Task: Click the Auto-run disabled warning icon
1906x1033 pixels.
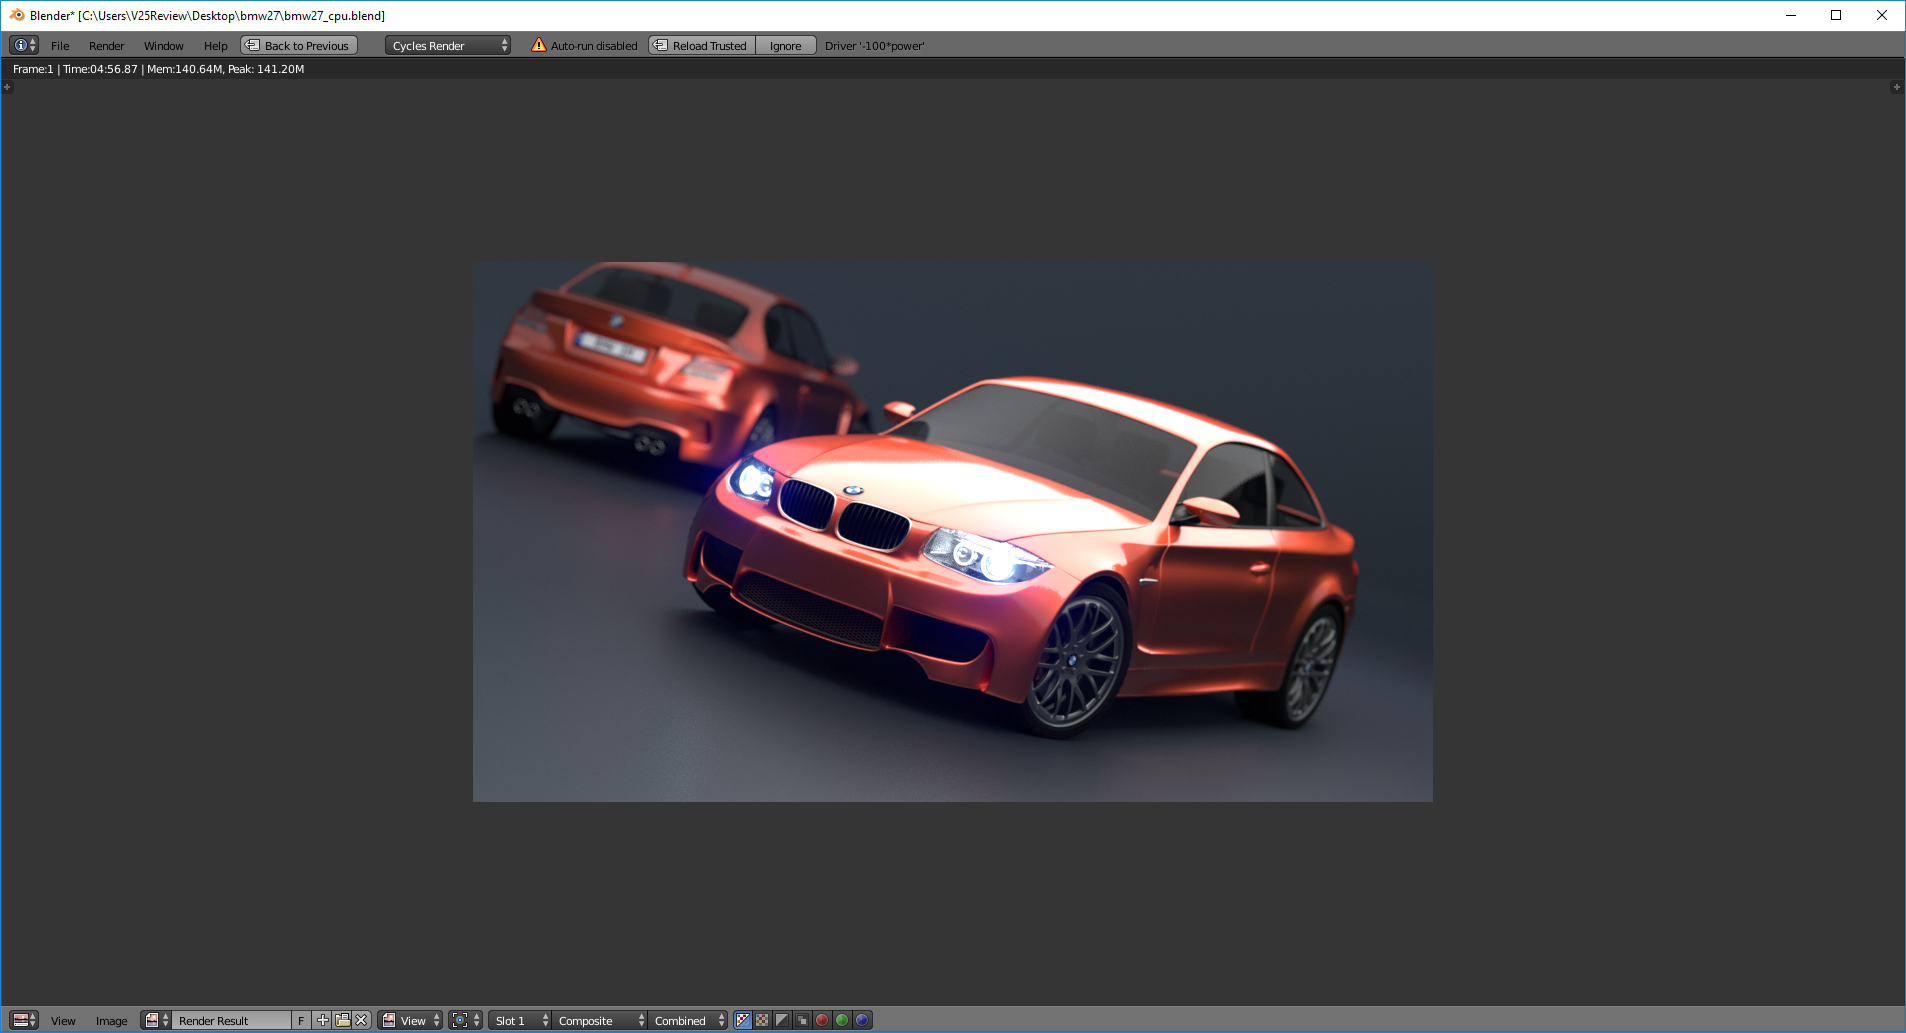Action: pos(539,45)
